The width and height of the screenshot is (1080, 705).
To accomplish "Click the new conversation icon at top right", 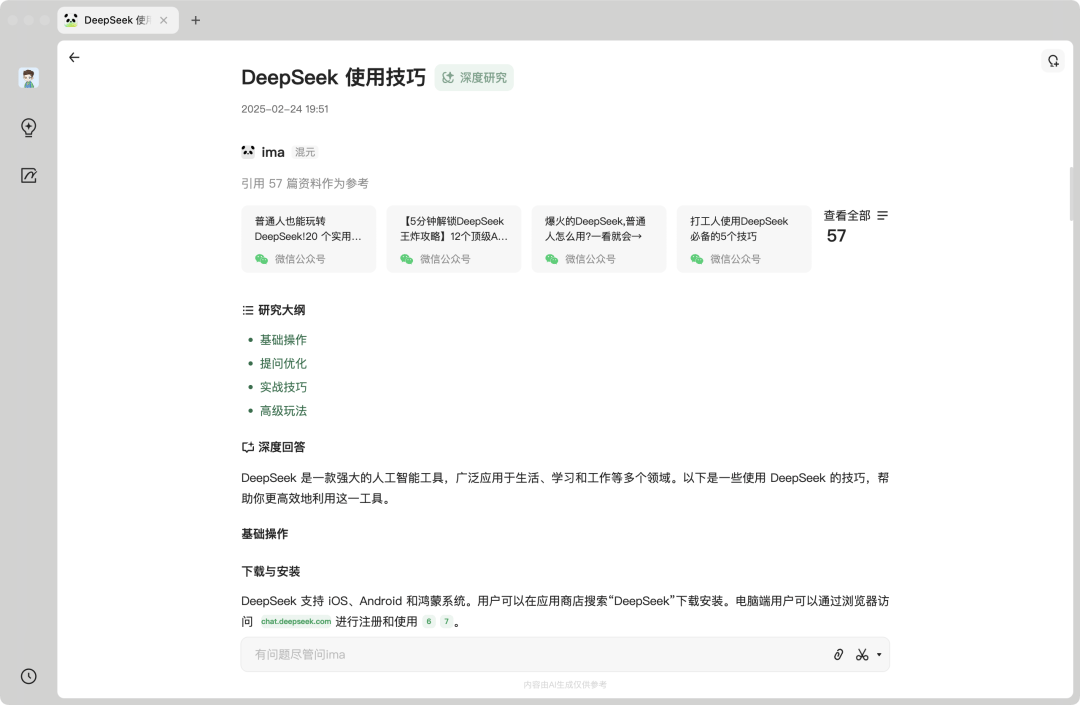I will (1053, 61).
